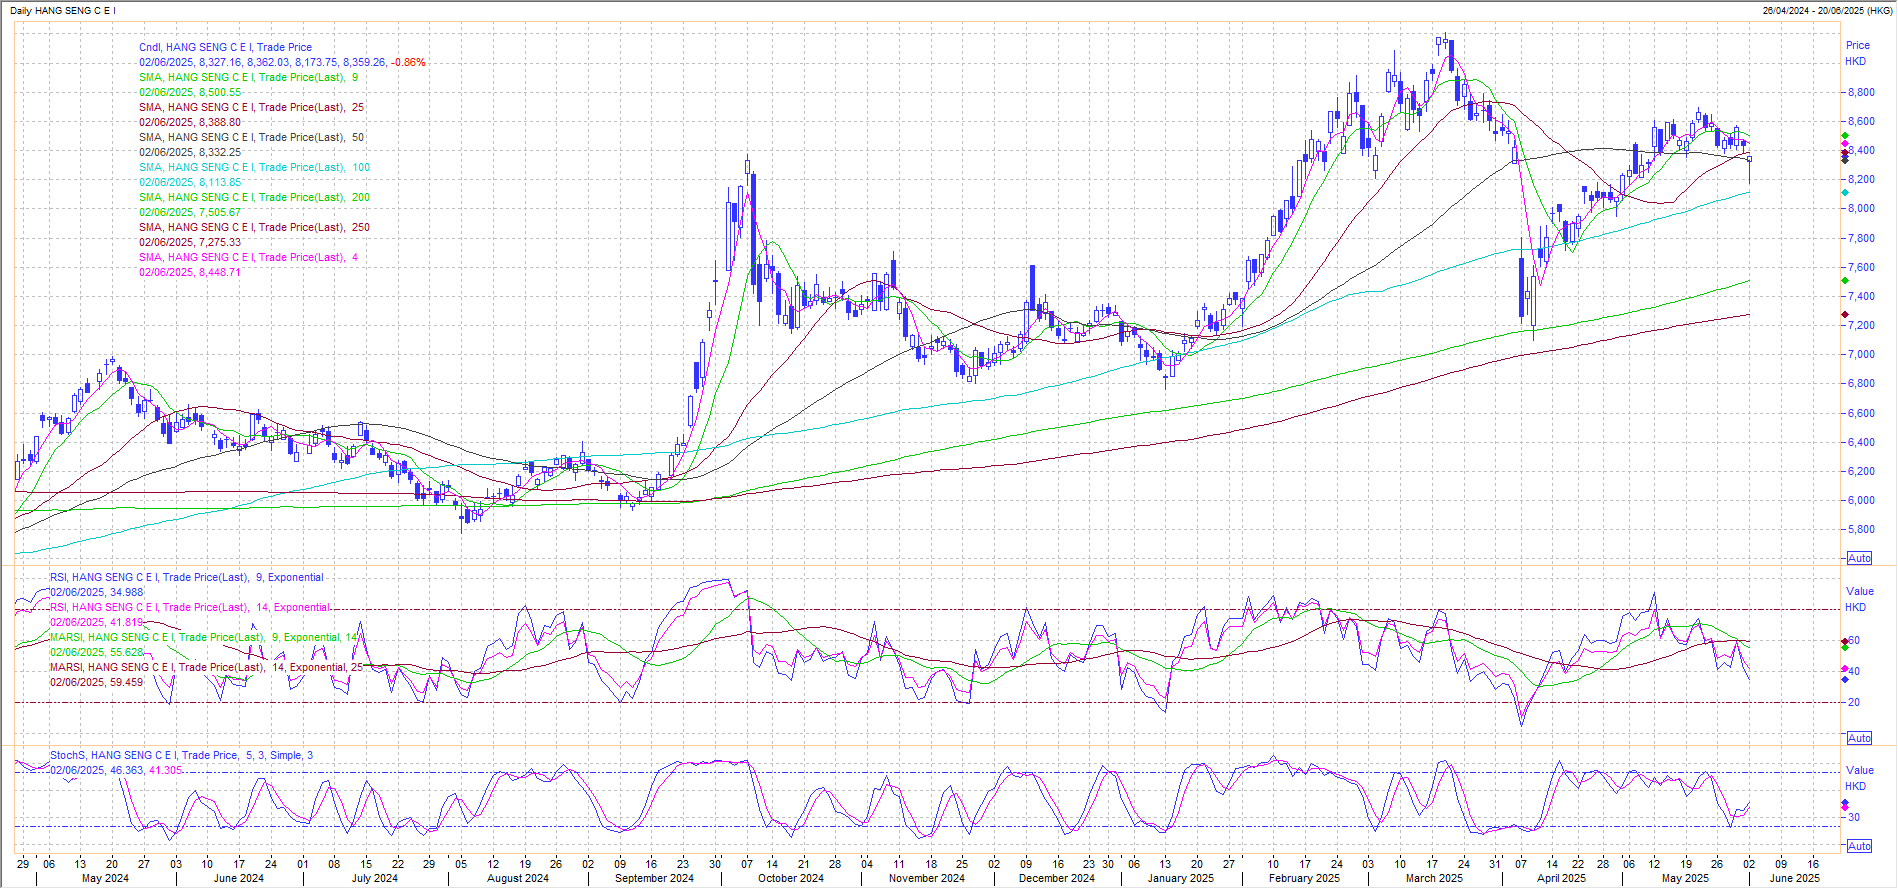Image resolution: width=1898 pixels, height=889 pixels.
Task: Click the Auto button of the RSI panel
Action: pyautogui.click(x=1859, y=738)
